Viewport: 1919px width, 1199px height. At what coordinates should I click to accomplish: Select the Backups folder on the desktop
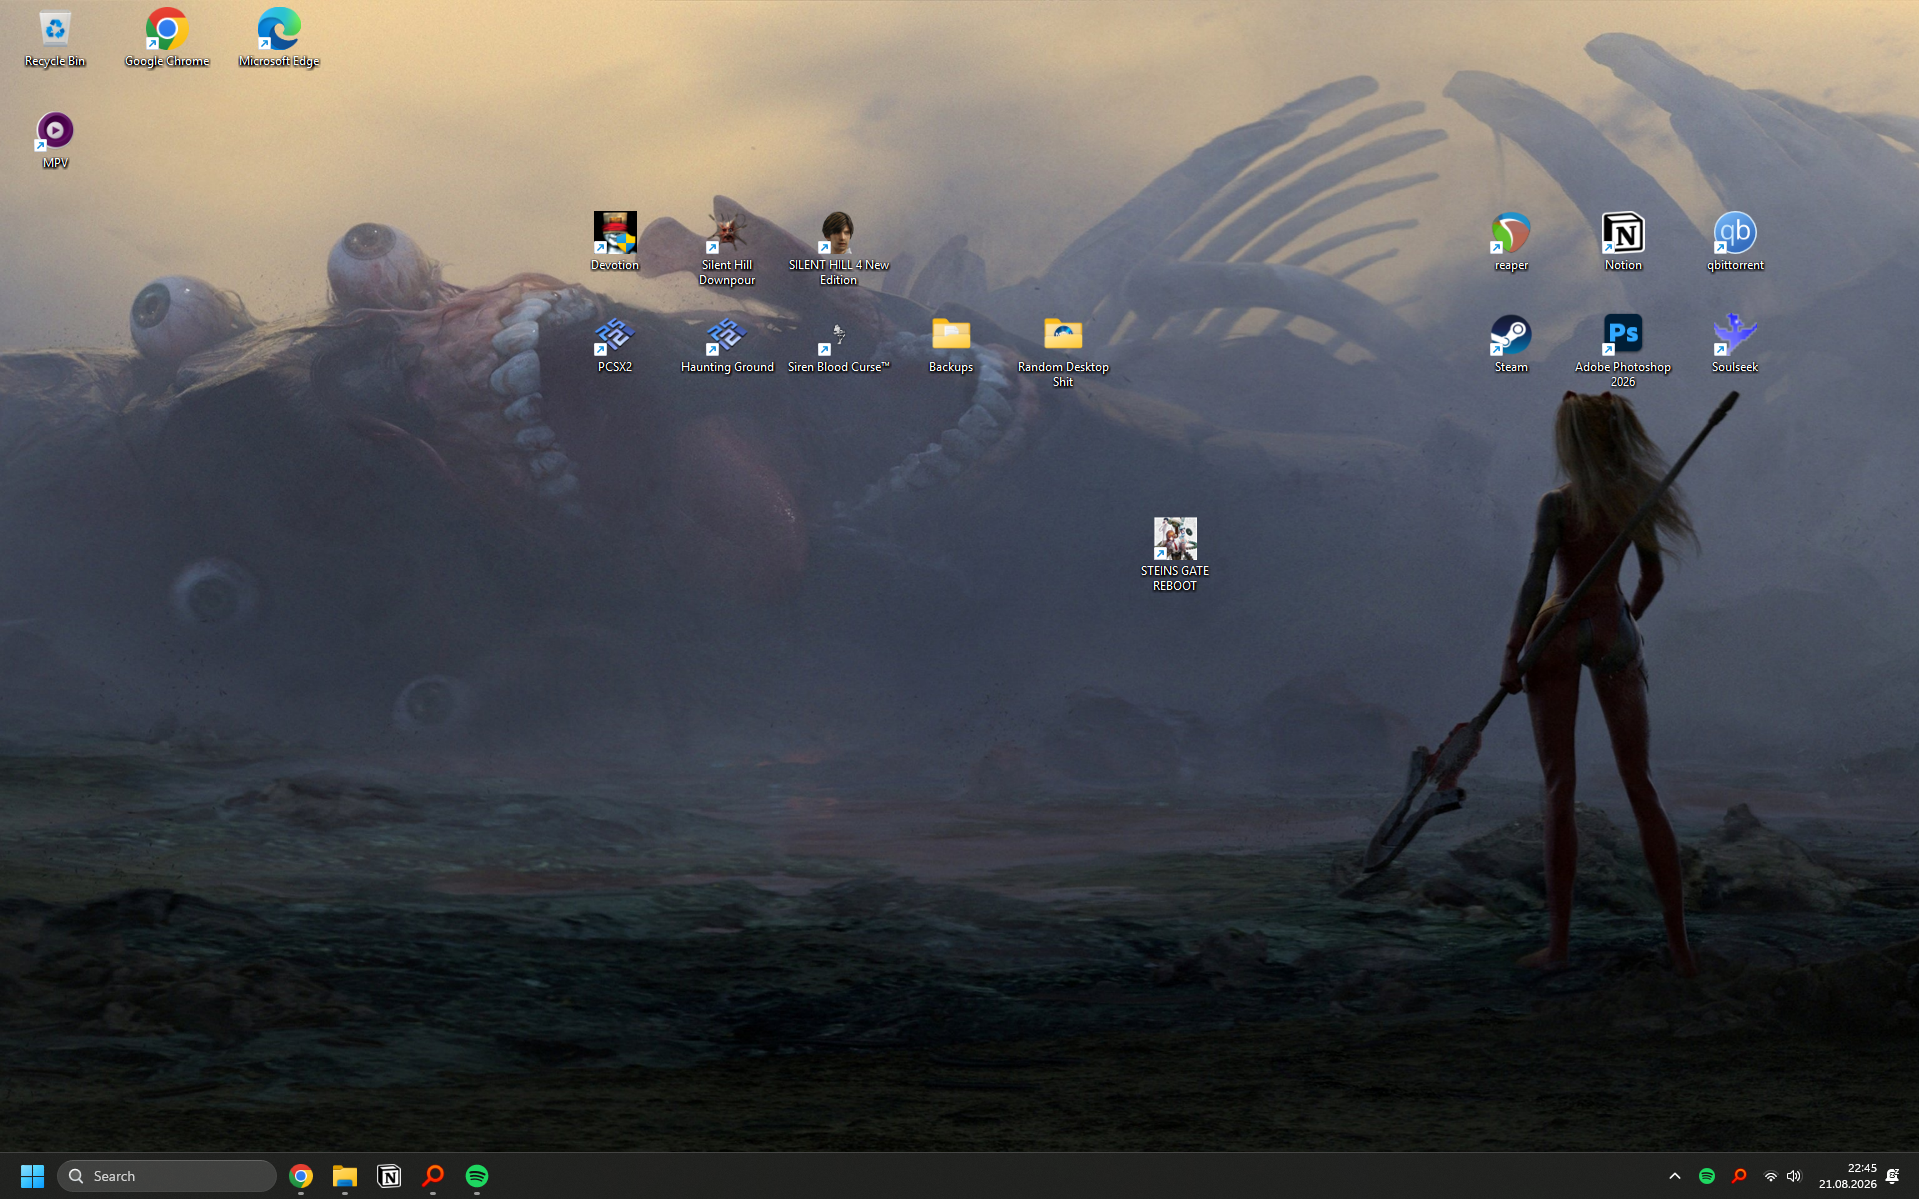point(951,345)
